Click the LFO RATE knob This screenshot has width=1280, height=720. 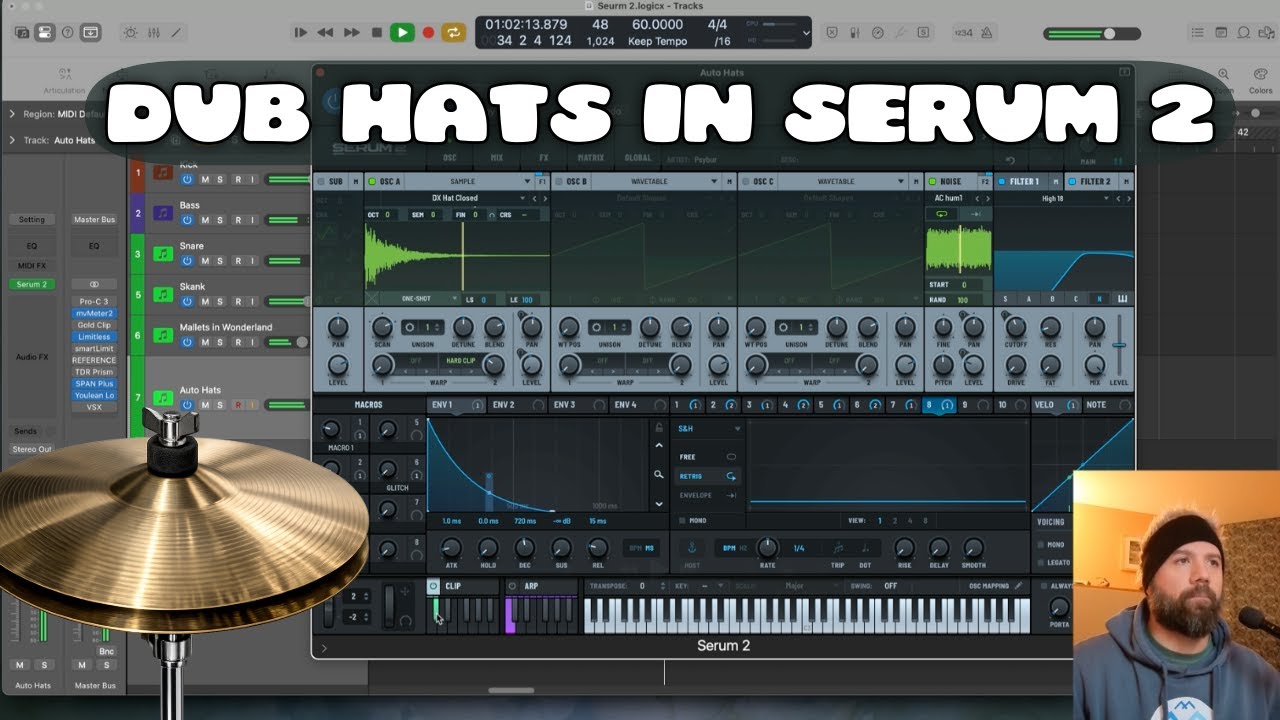[x=767, y=547]
